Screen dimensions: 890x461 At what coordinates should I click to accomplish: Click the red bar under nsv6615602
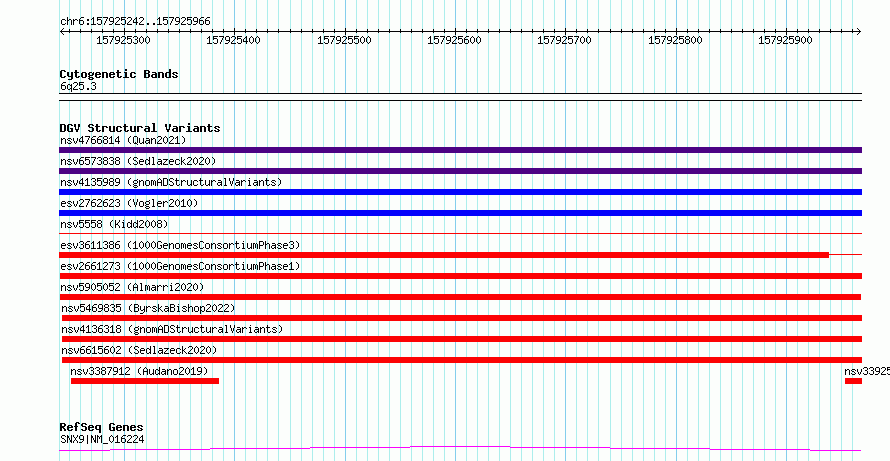click(x=461, y=360)
